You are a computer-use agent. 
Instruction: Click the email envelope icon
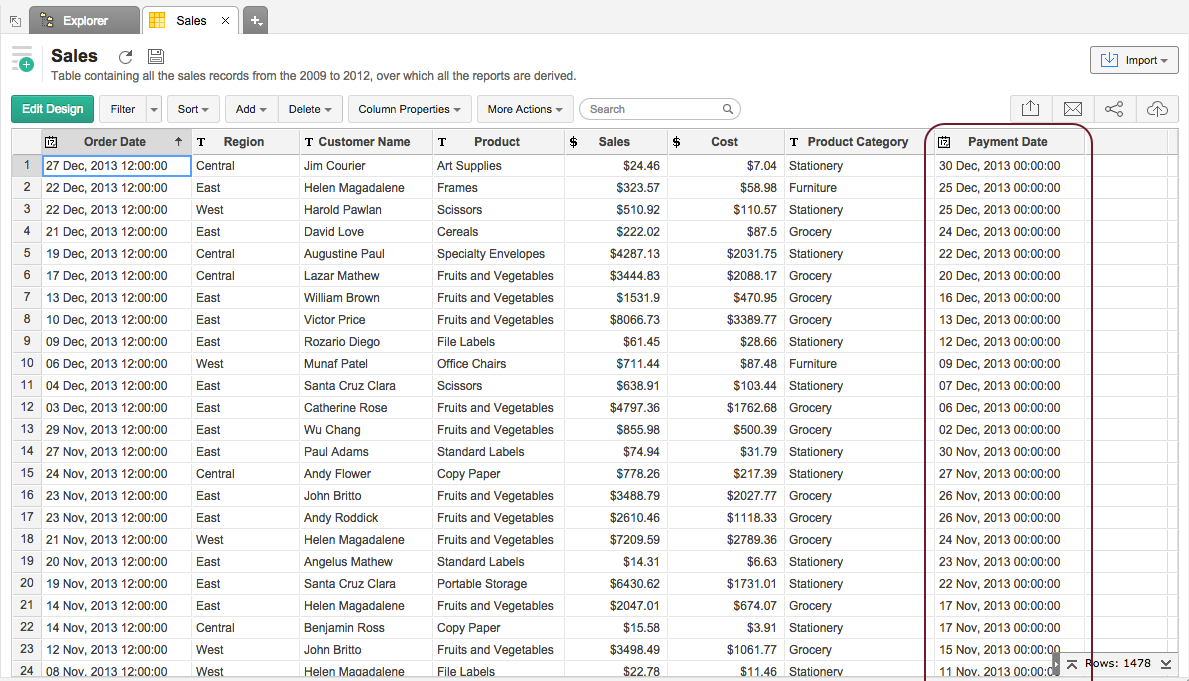click(1072, 109)
